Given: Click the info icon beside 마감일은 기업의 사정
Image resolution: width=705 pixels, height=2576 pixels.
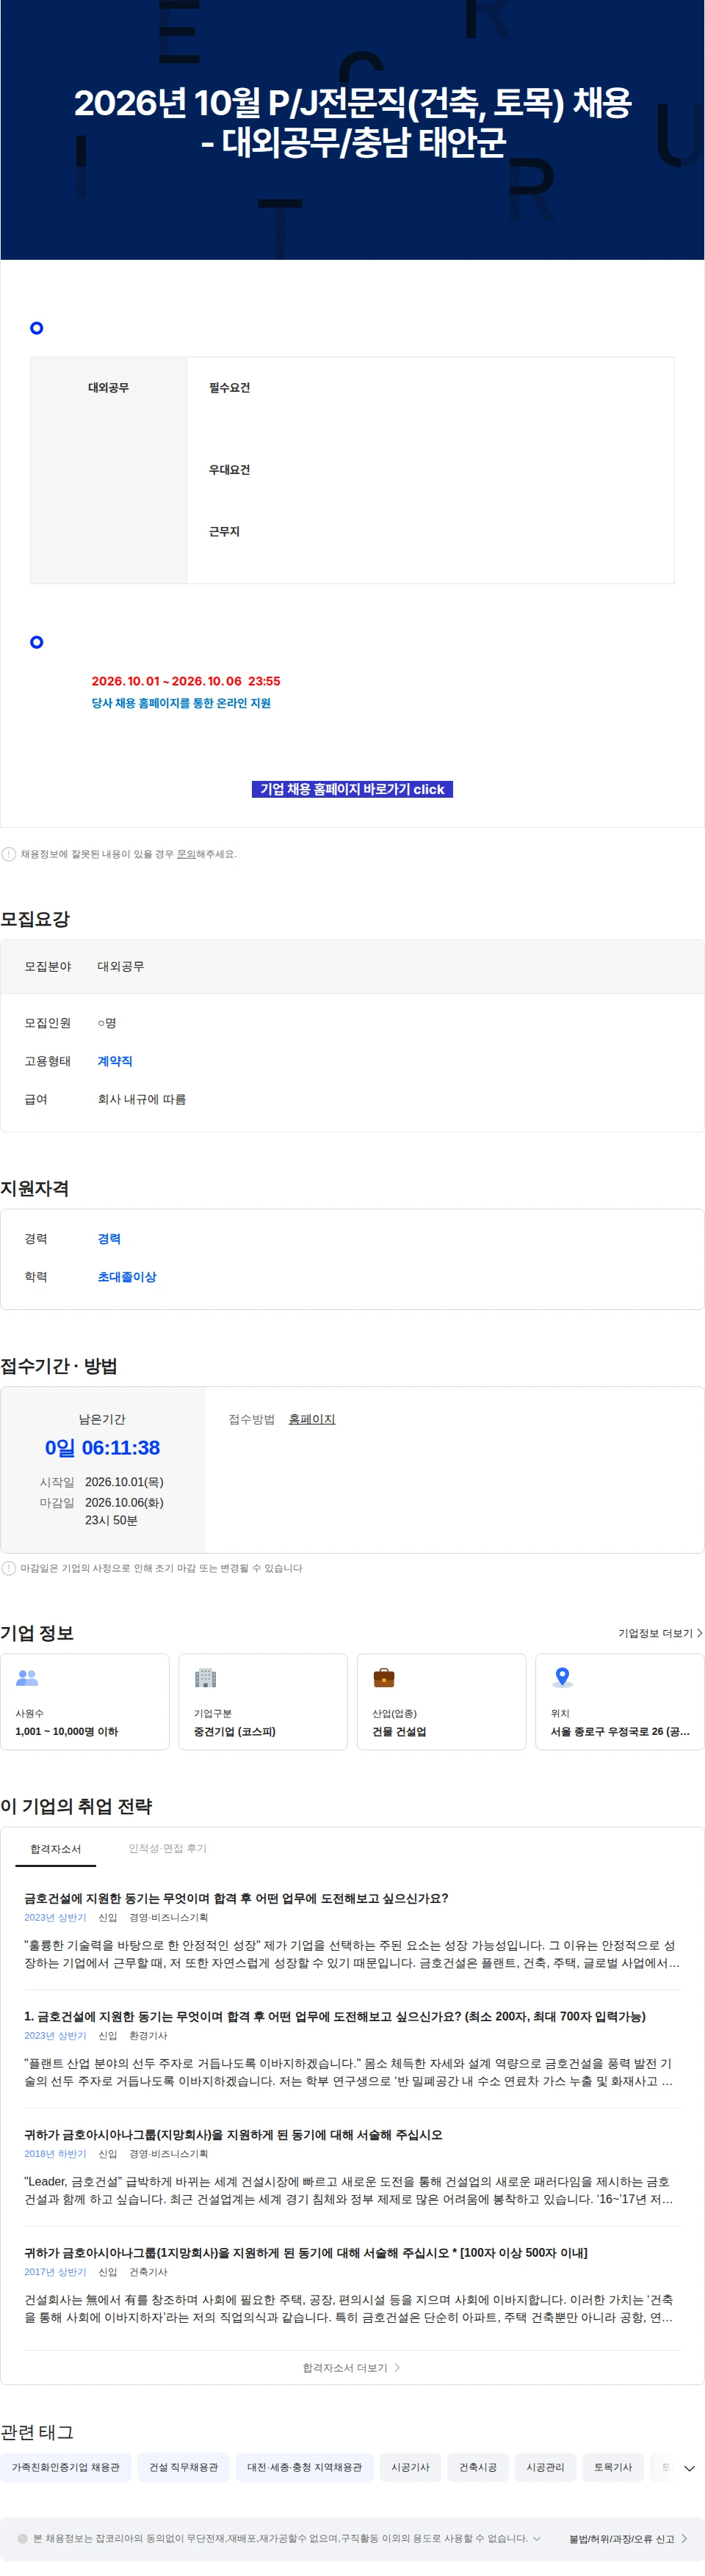Looking at the screenshot, I should coord(9,1568).
